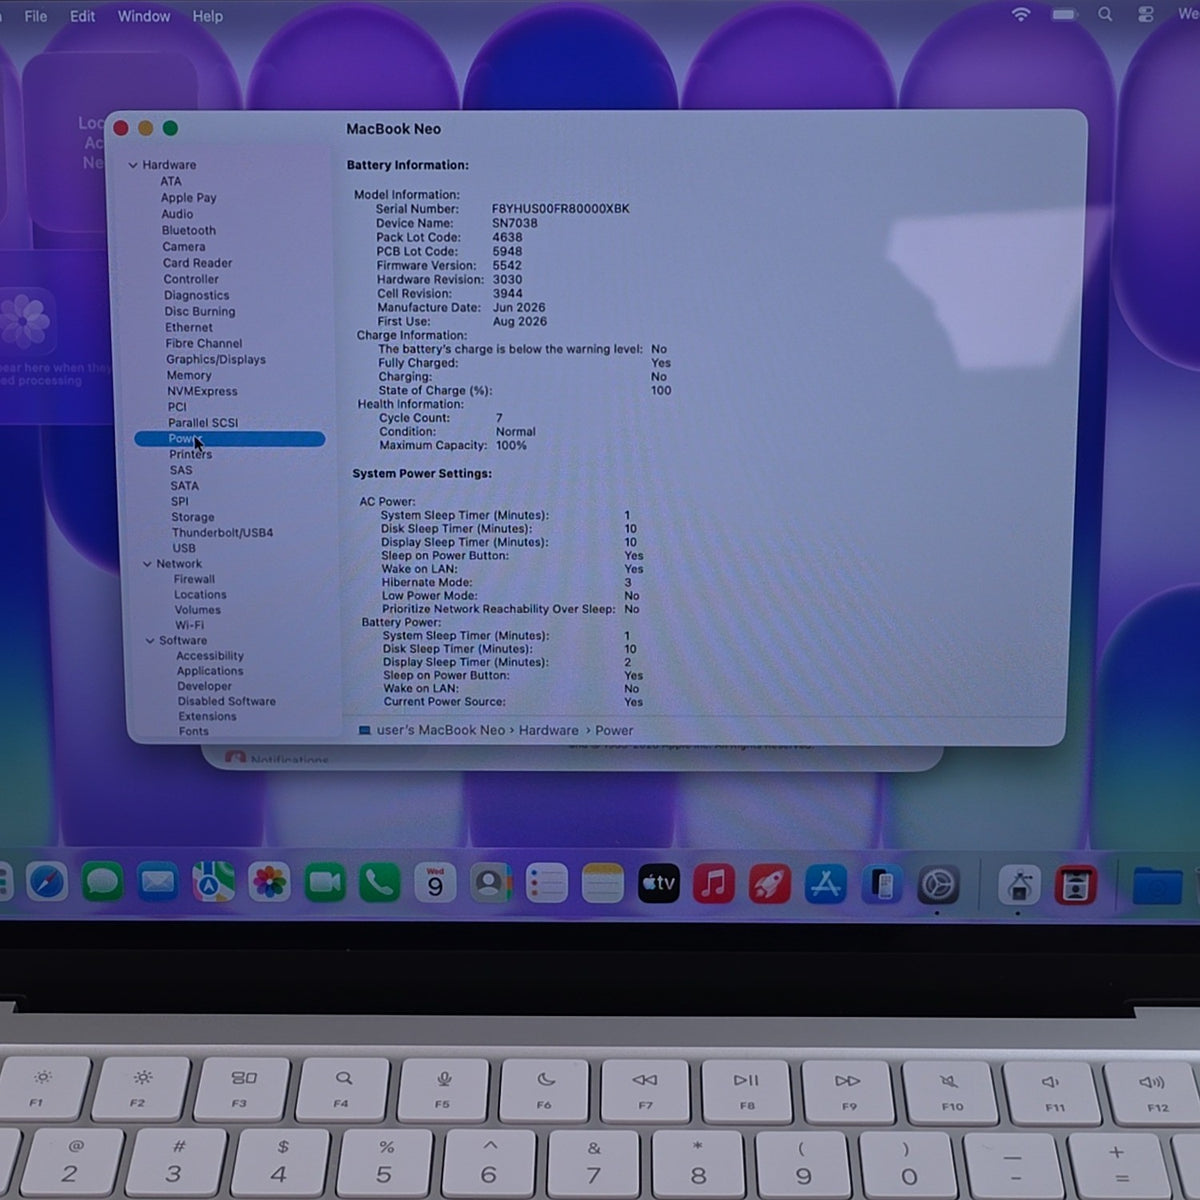Click the battery icon in menu bar
This screenshot has height=1200, width=1200.
[x=1064, y=15]
